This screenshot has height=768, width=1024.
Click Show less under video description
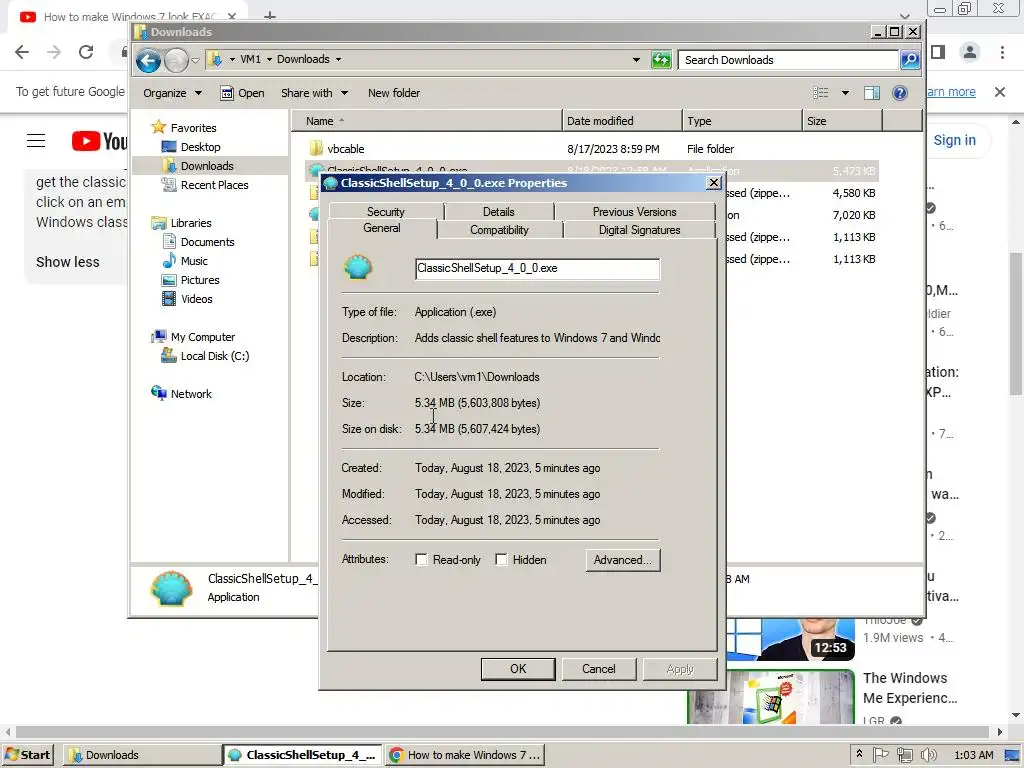68,262
